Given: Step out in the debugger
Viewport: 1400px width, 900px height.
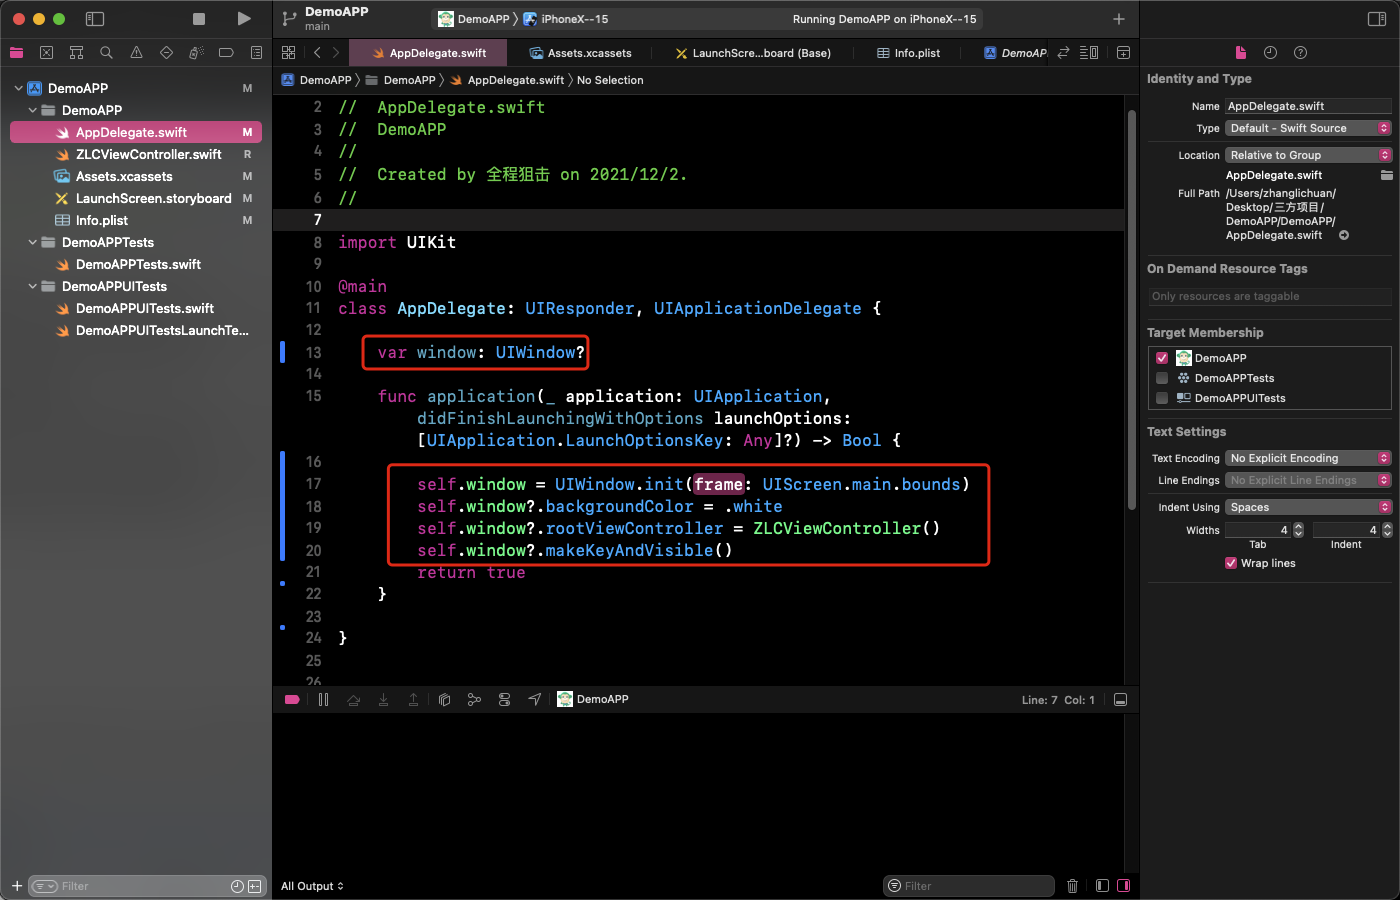Looking at the screenshot, I should (x=413, y=699).
